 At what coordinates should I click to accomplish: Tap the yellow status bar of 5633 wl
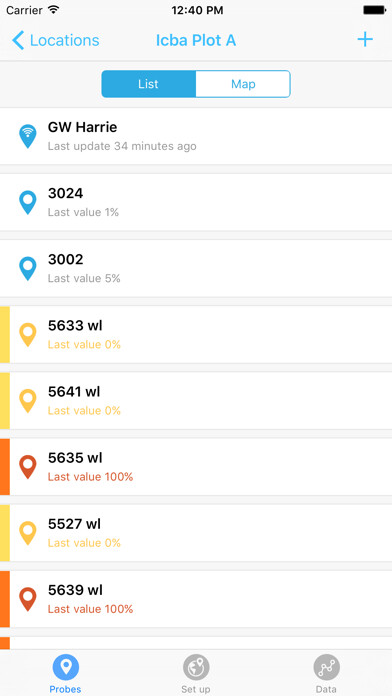click(x=4, y=335)
